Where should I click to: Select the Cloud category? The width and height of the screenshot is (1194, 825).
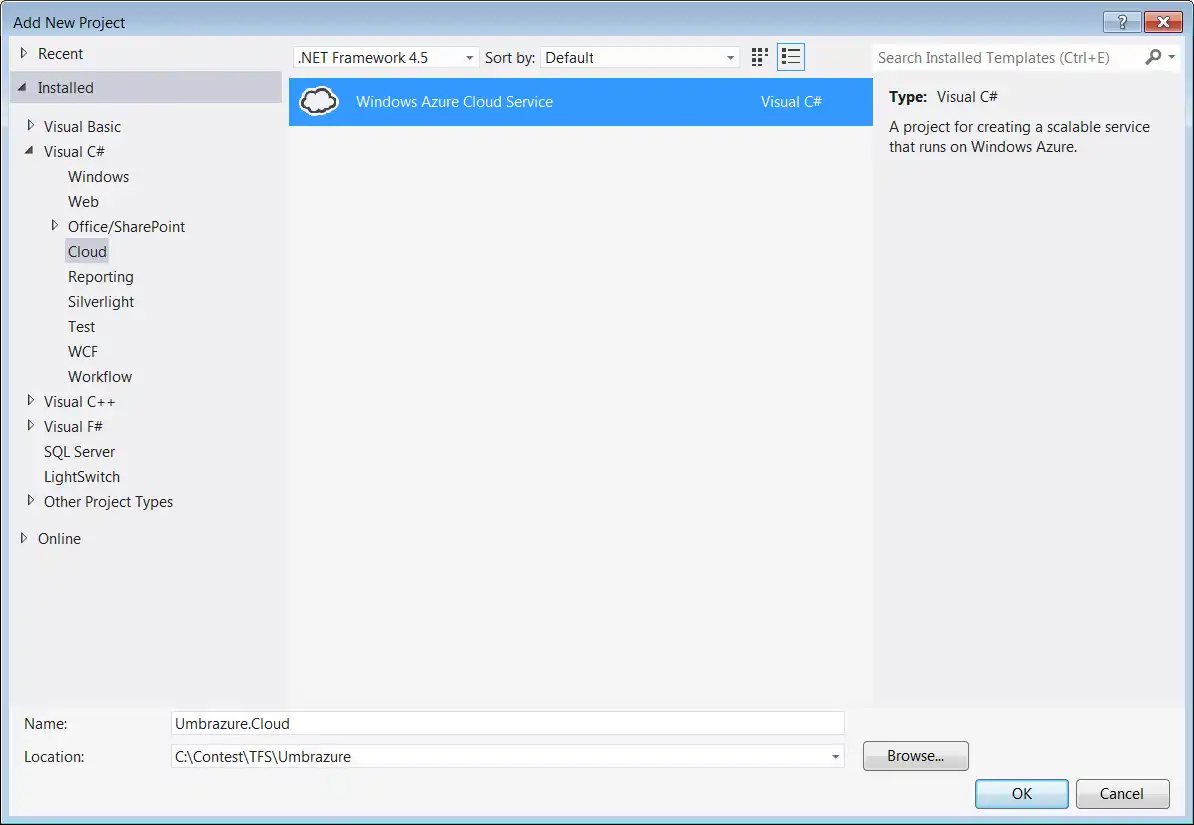tap(87, 251)
